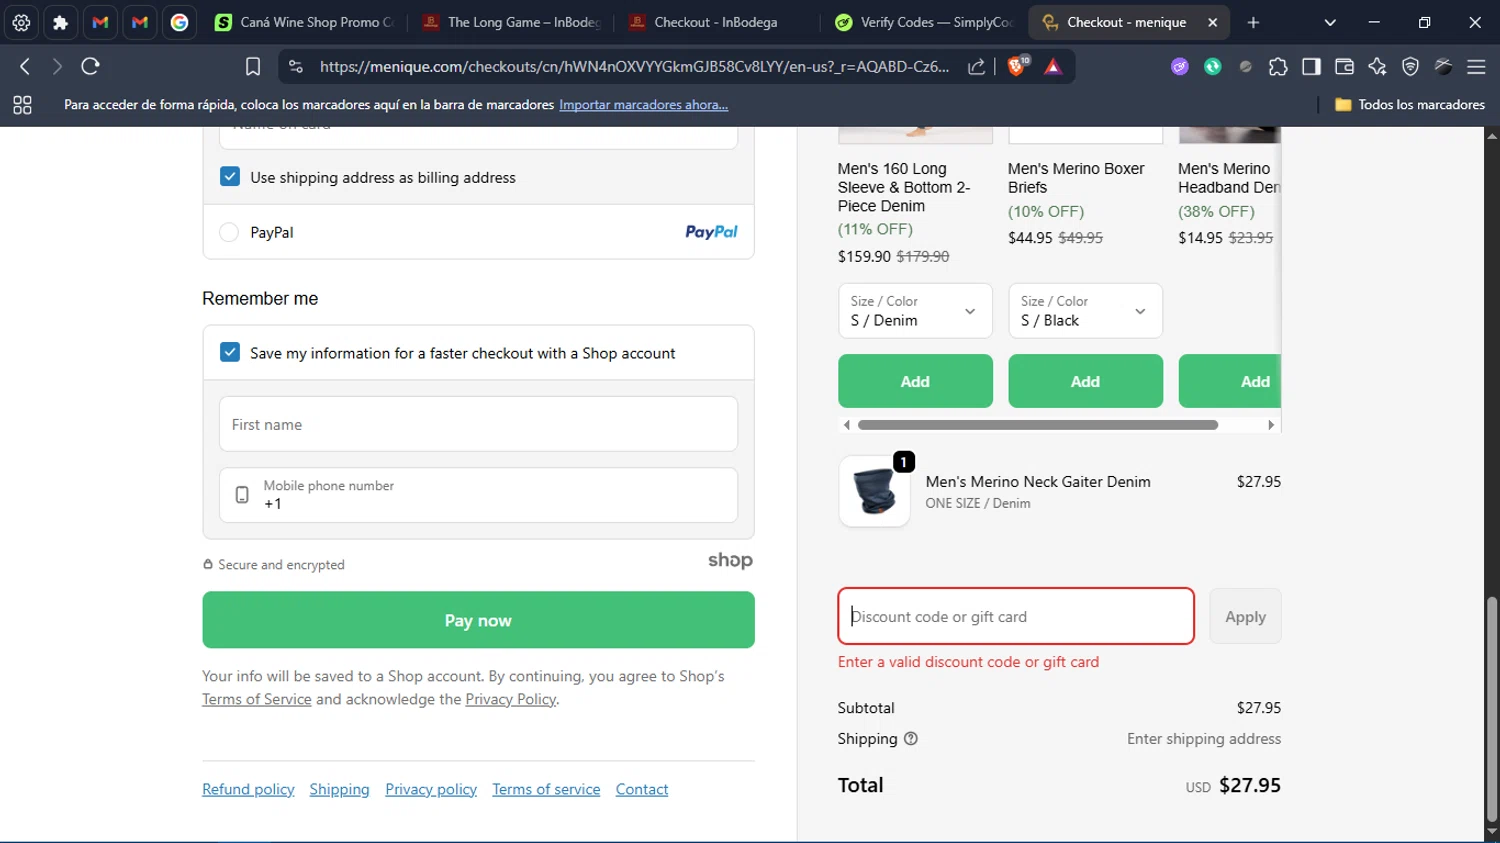Uncheck save my information for Shop checkbox
The width and height of the screenshot is (1500, 843).
(x=230, y=352)
